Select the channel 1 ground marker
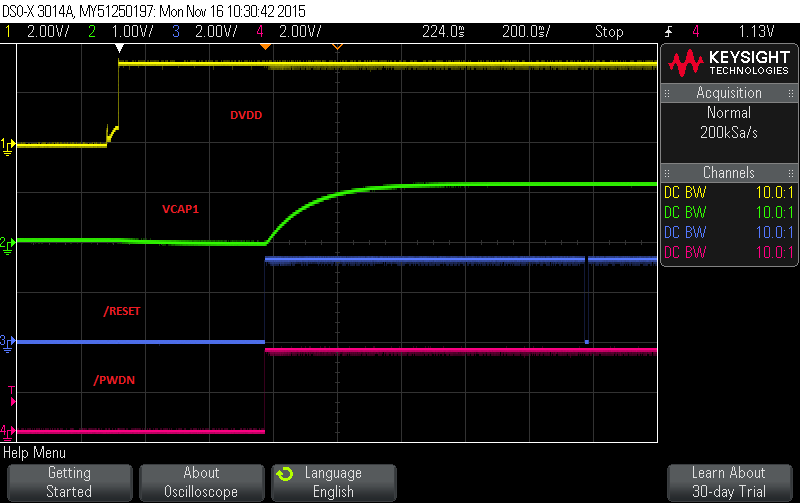 pos(7,146)
